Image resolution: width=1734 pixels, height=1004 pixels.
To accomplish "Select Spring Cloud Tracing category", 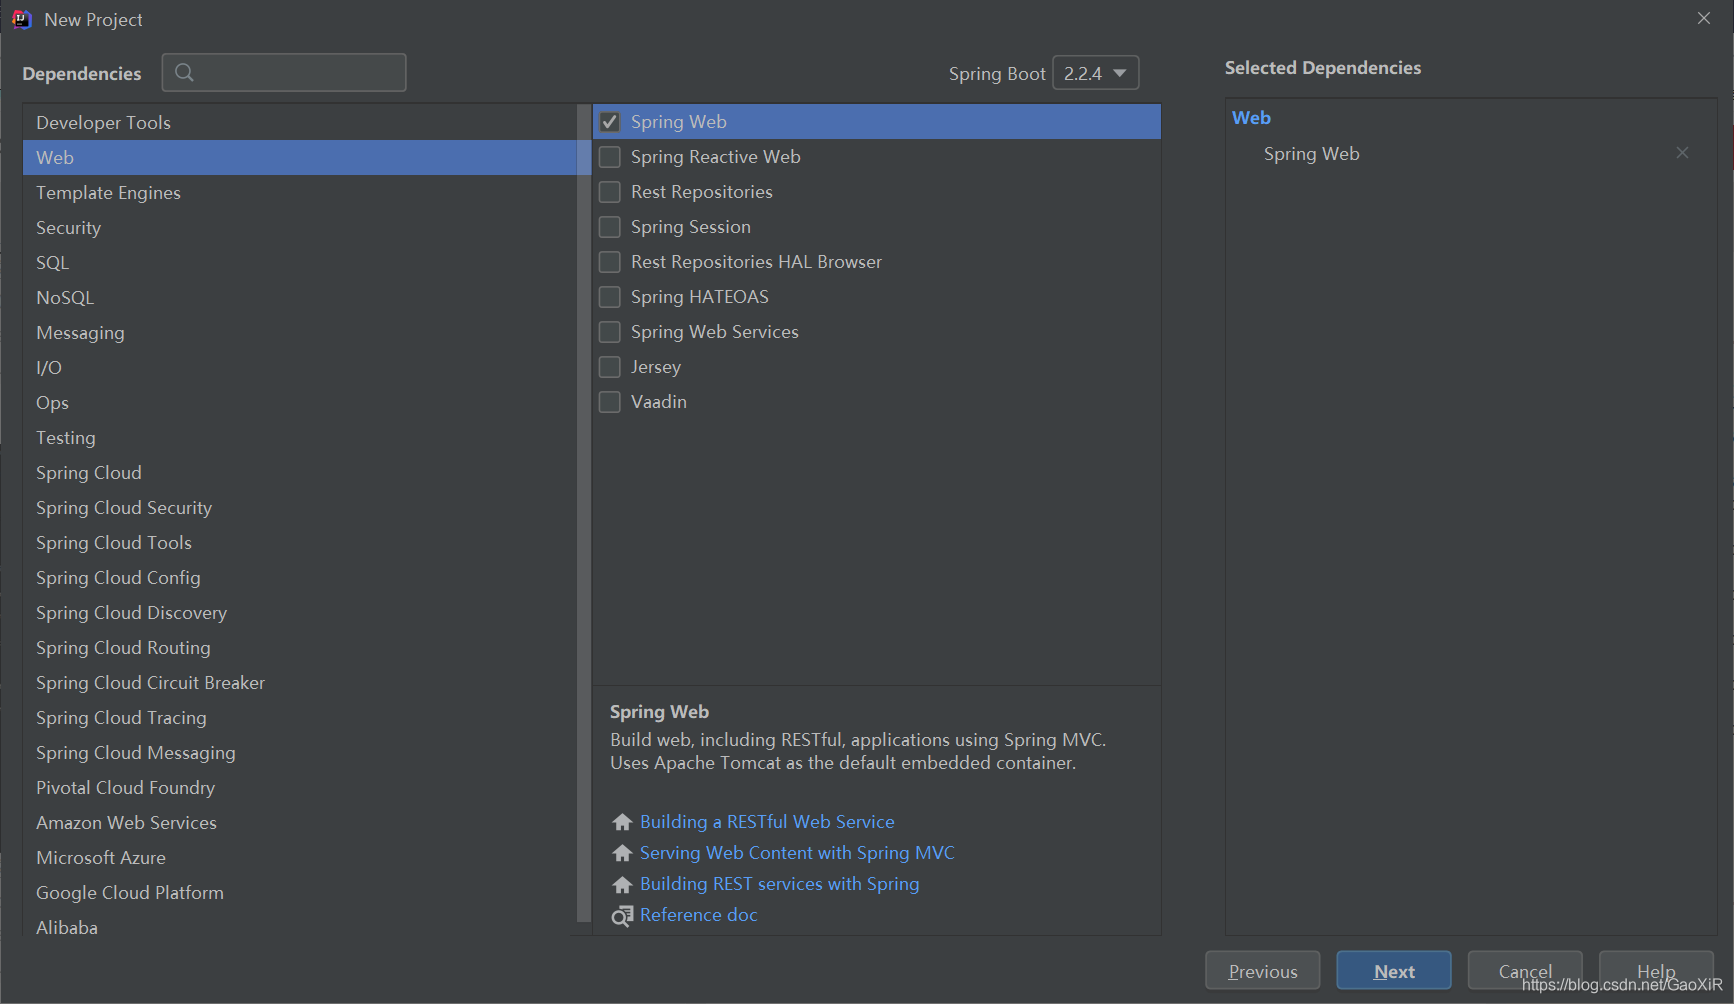I will point(300,717).
